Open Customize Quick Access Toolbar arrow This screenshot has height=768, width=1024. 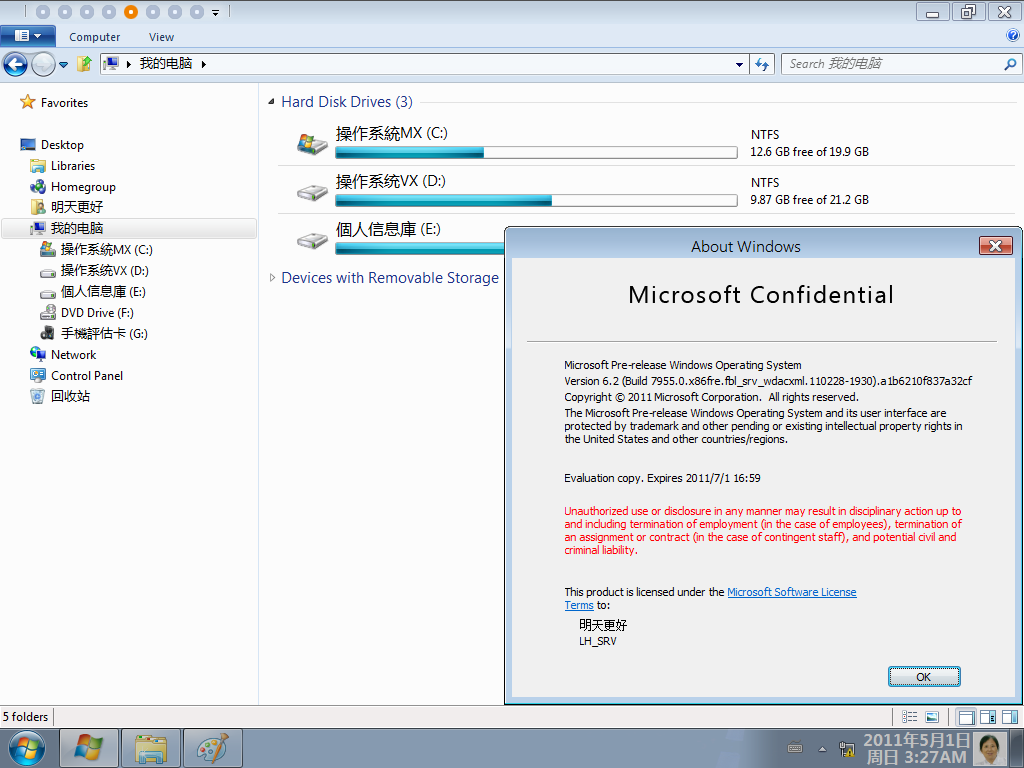tap(216, 12)
